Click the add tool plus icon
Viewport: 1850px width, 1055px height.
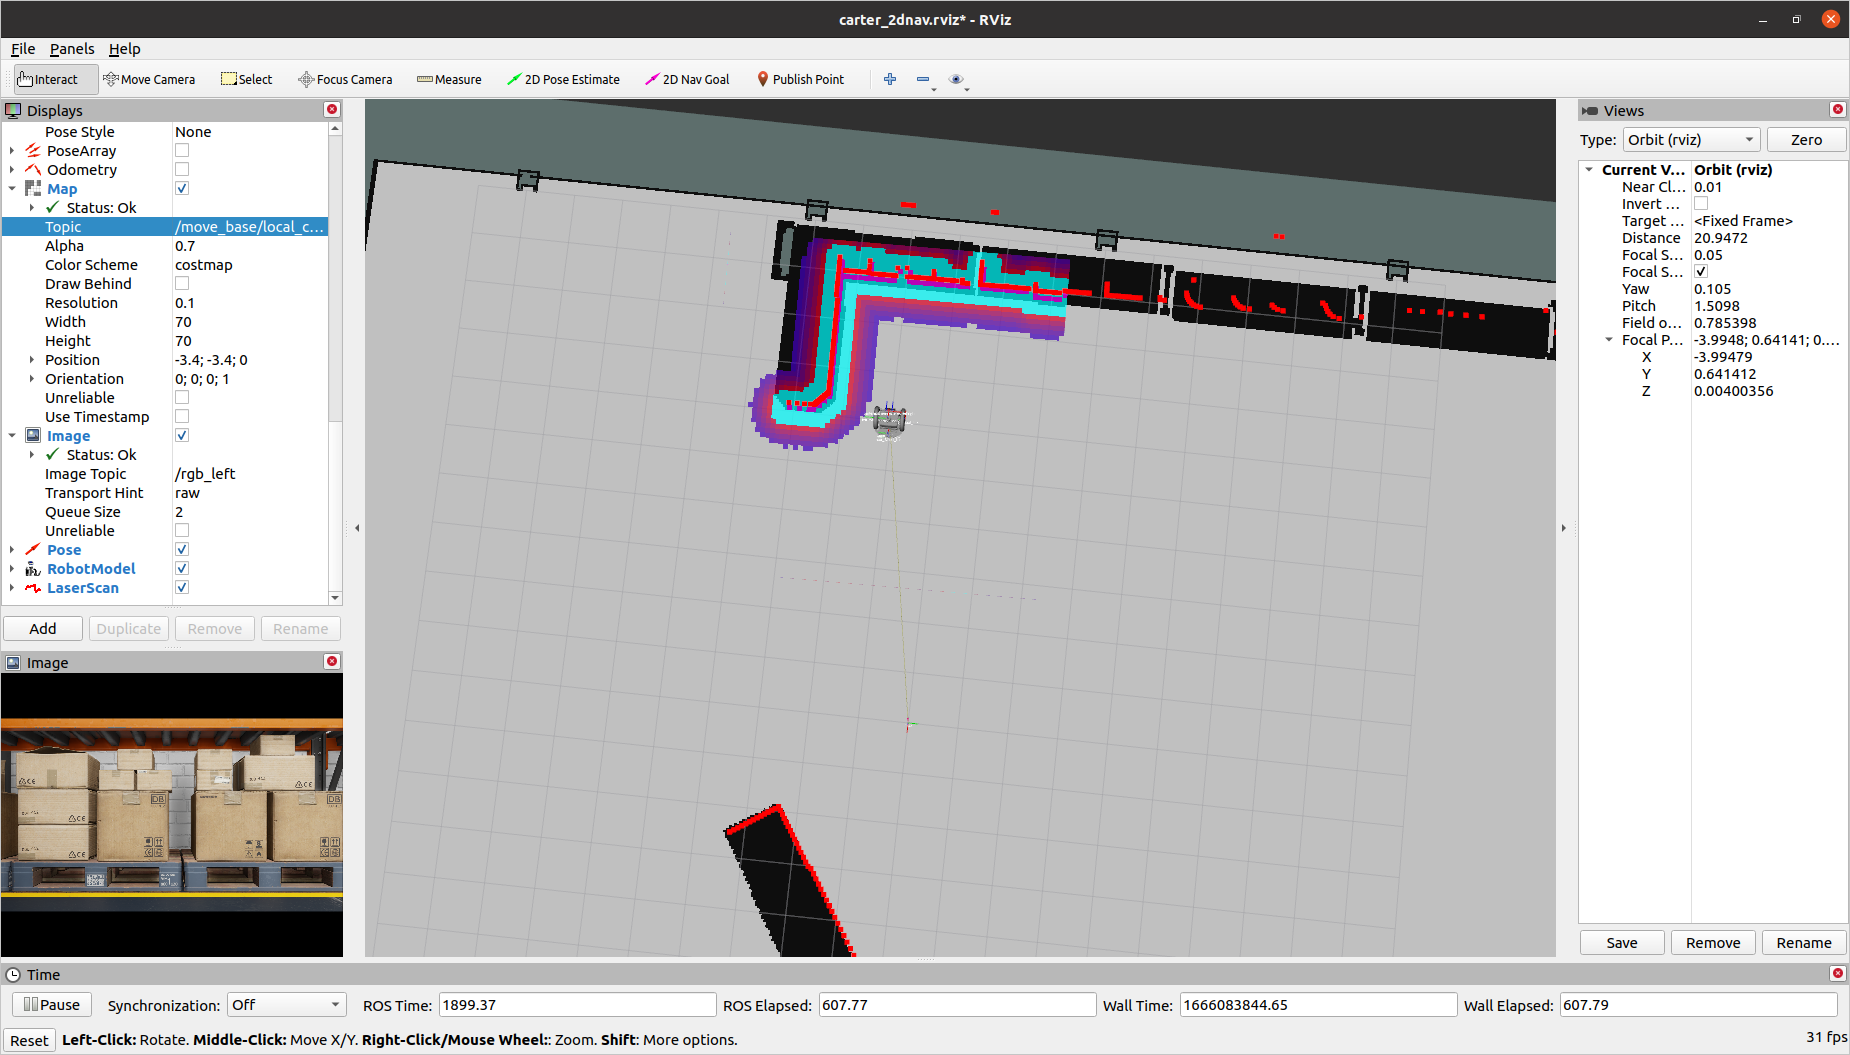(890, 79)
